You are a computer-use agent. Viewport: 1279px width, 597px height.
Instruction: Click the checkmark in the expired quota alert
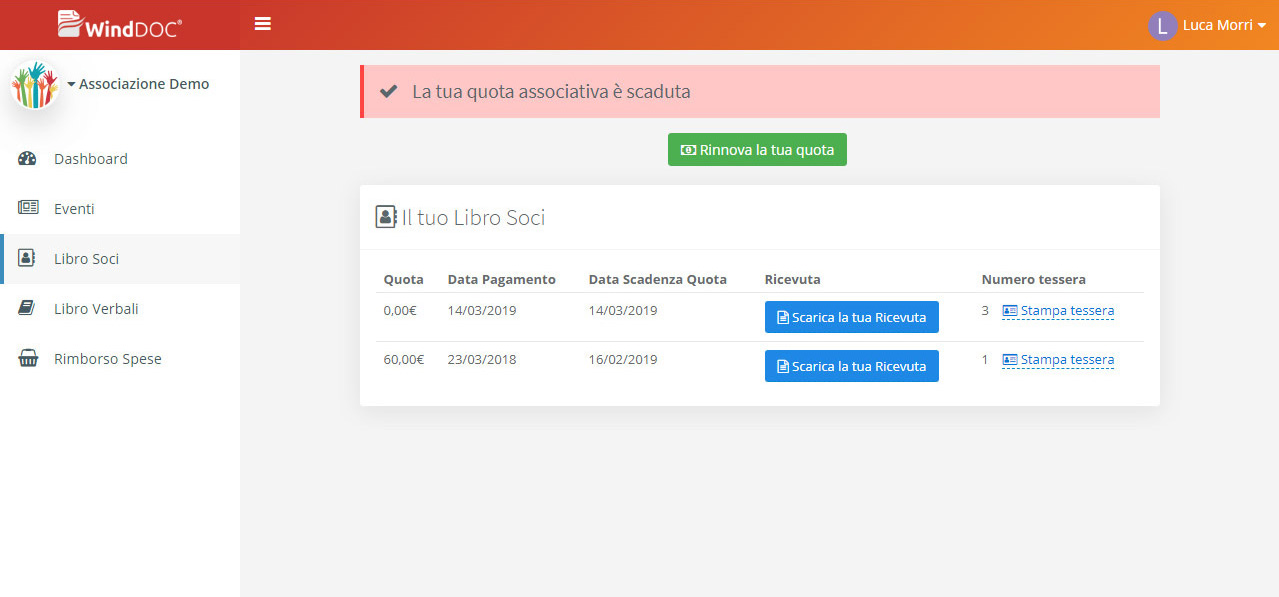point(388,90)
